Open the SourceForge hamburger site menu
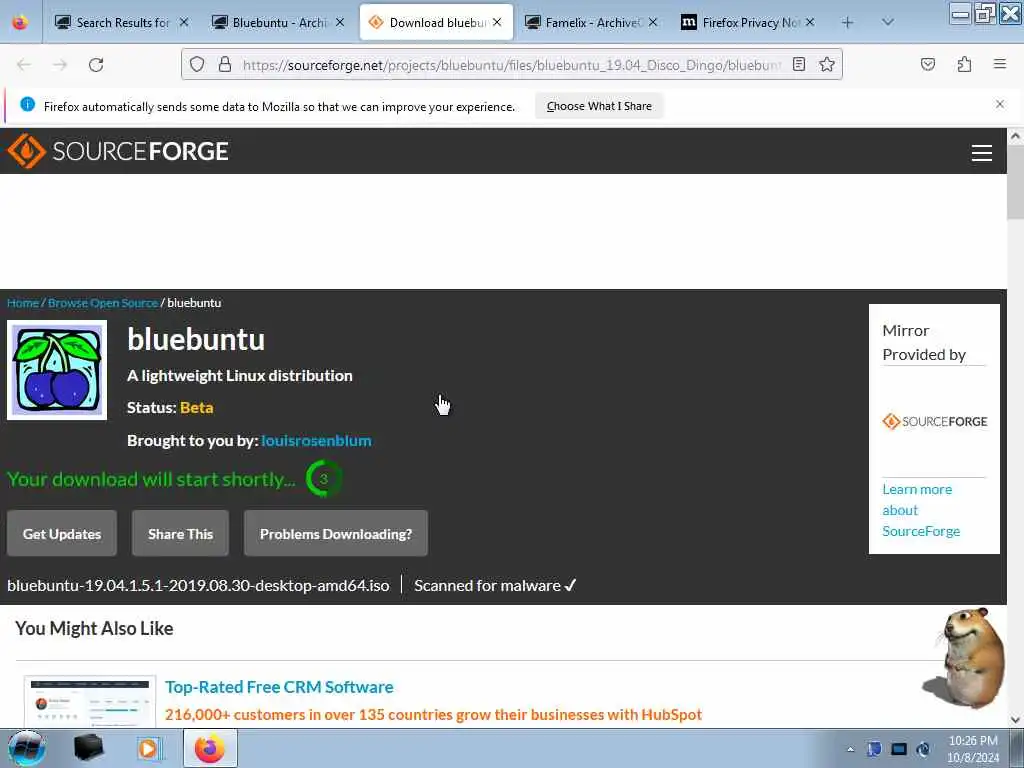Viewport: 1024px width, 768px height. pos(982,153)
